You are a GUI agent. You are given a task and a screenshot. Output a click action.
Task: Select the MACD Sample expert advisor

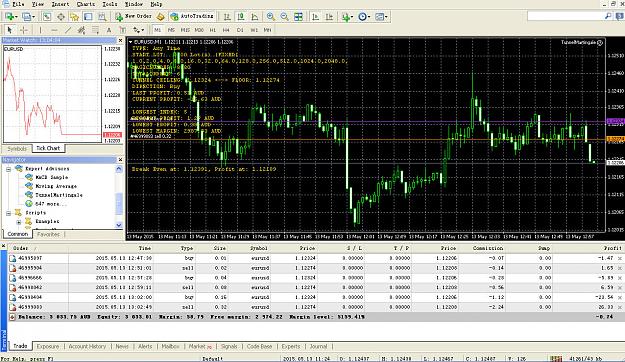click(x=51, y=177)
